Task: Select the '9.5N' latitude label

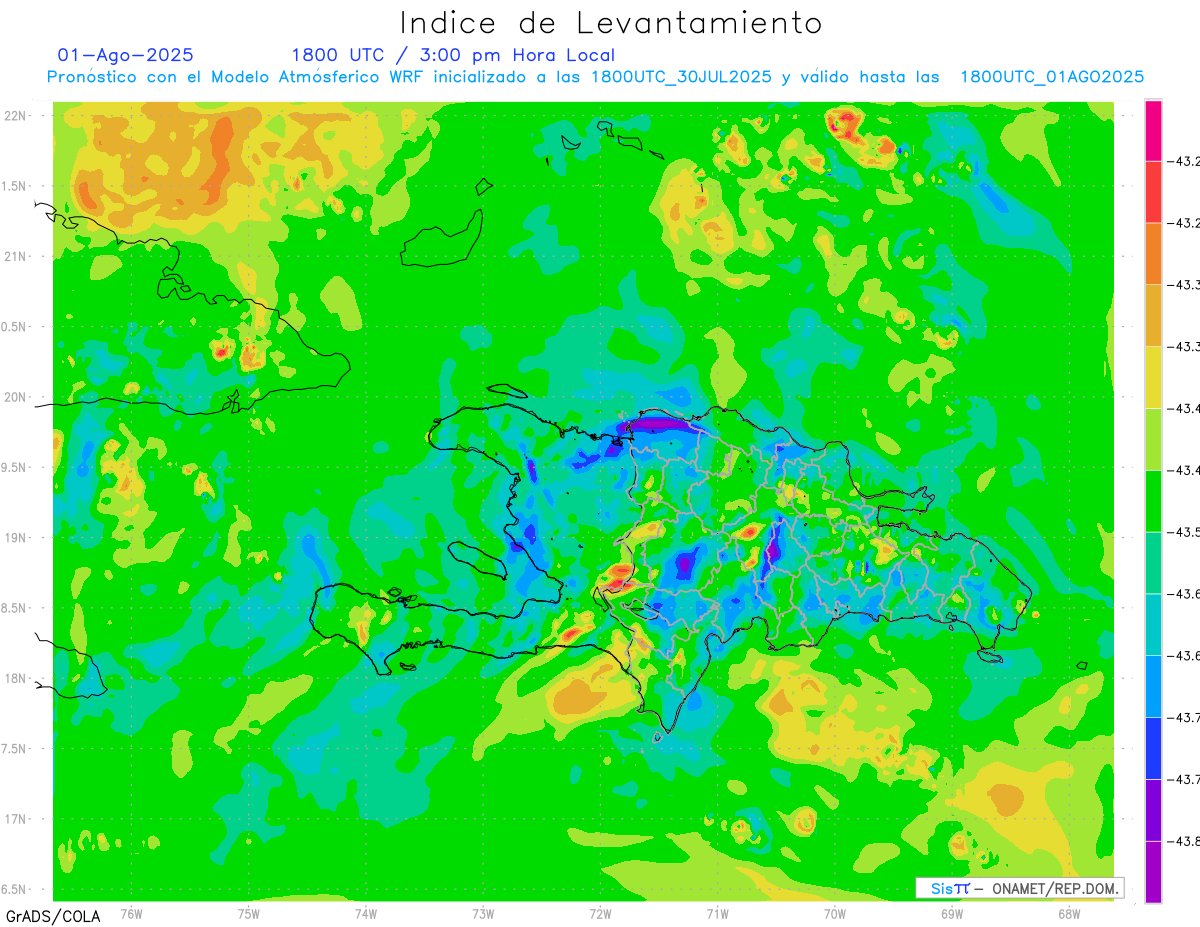Action: click(15, 467)
